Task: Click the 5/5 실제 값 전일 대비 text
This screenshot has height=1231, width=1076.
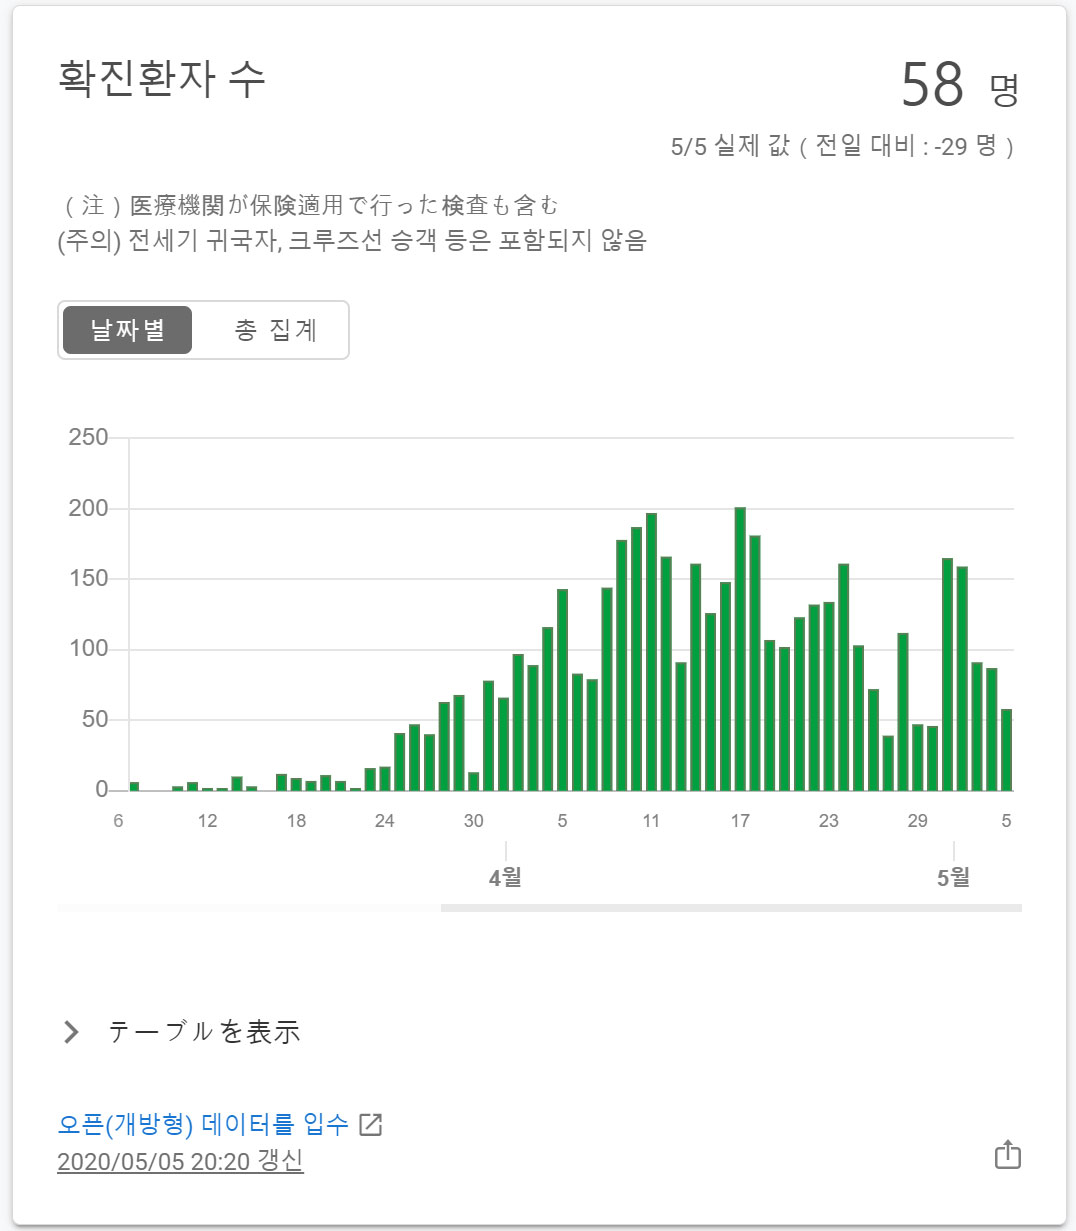Action: 843,146
